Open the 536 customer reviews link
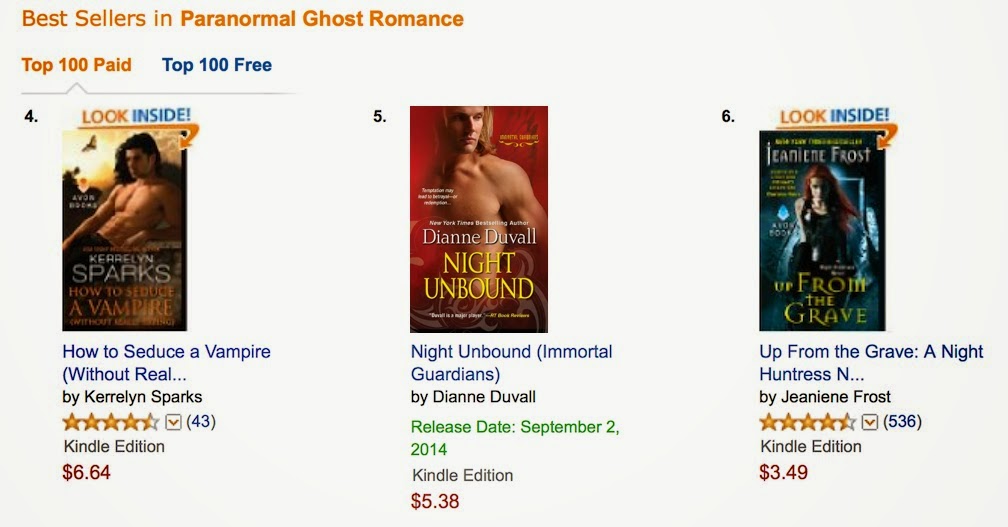The height and width of the screenshot is (527, 1008). click(x=903, y=422)
